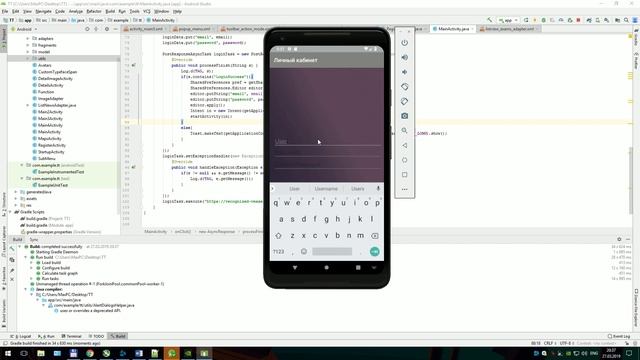Click the hammer icon in Build panel sidebar
This screenshot has height=360, width=640.
click(x=12, y=249)
